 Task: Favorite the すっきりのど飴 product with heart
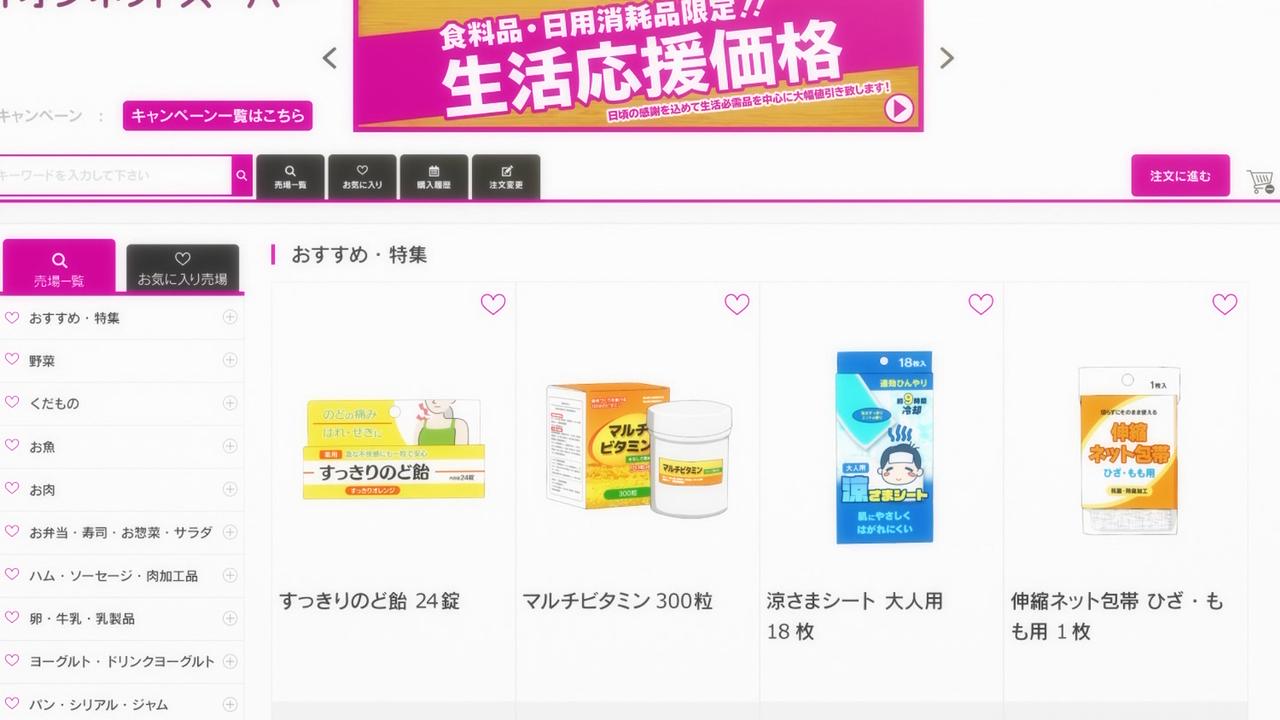(493, 304)
